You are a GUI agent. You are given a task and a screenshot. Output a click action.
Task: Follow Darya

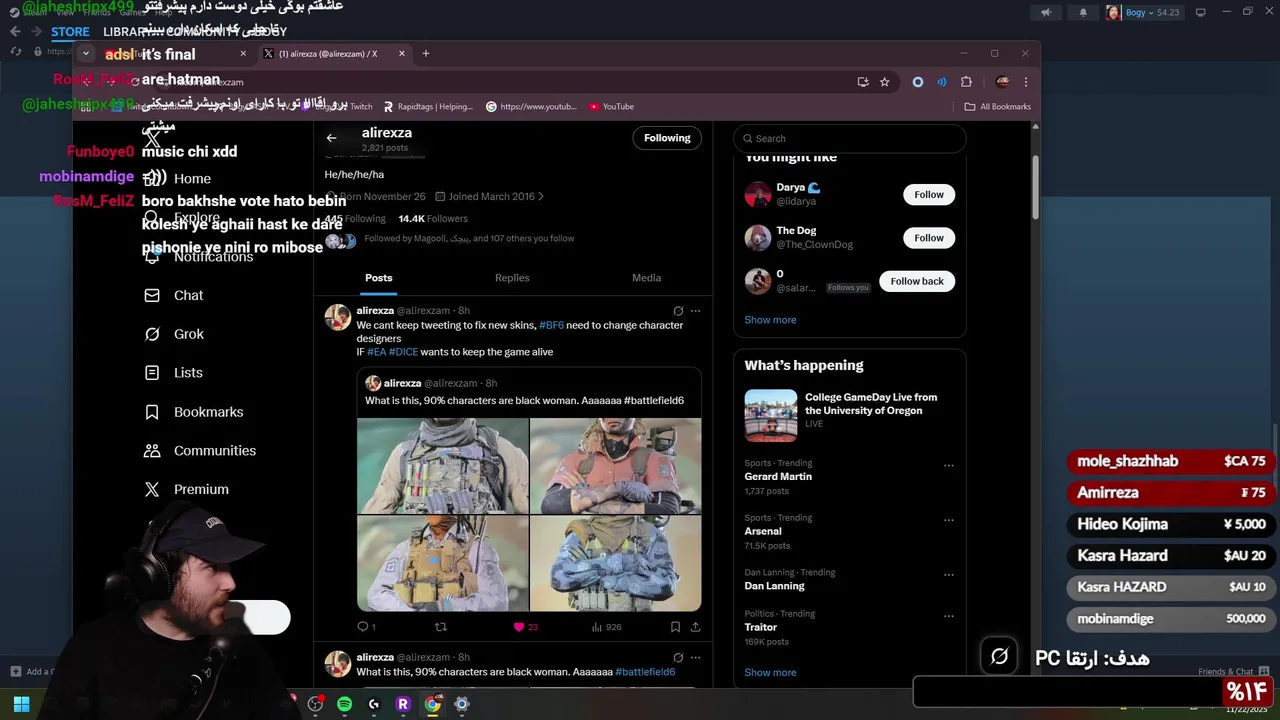click(929, 195)
